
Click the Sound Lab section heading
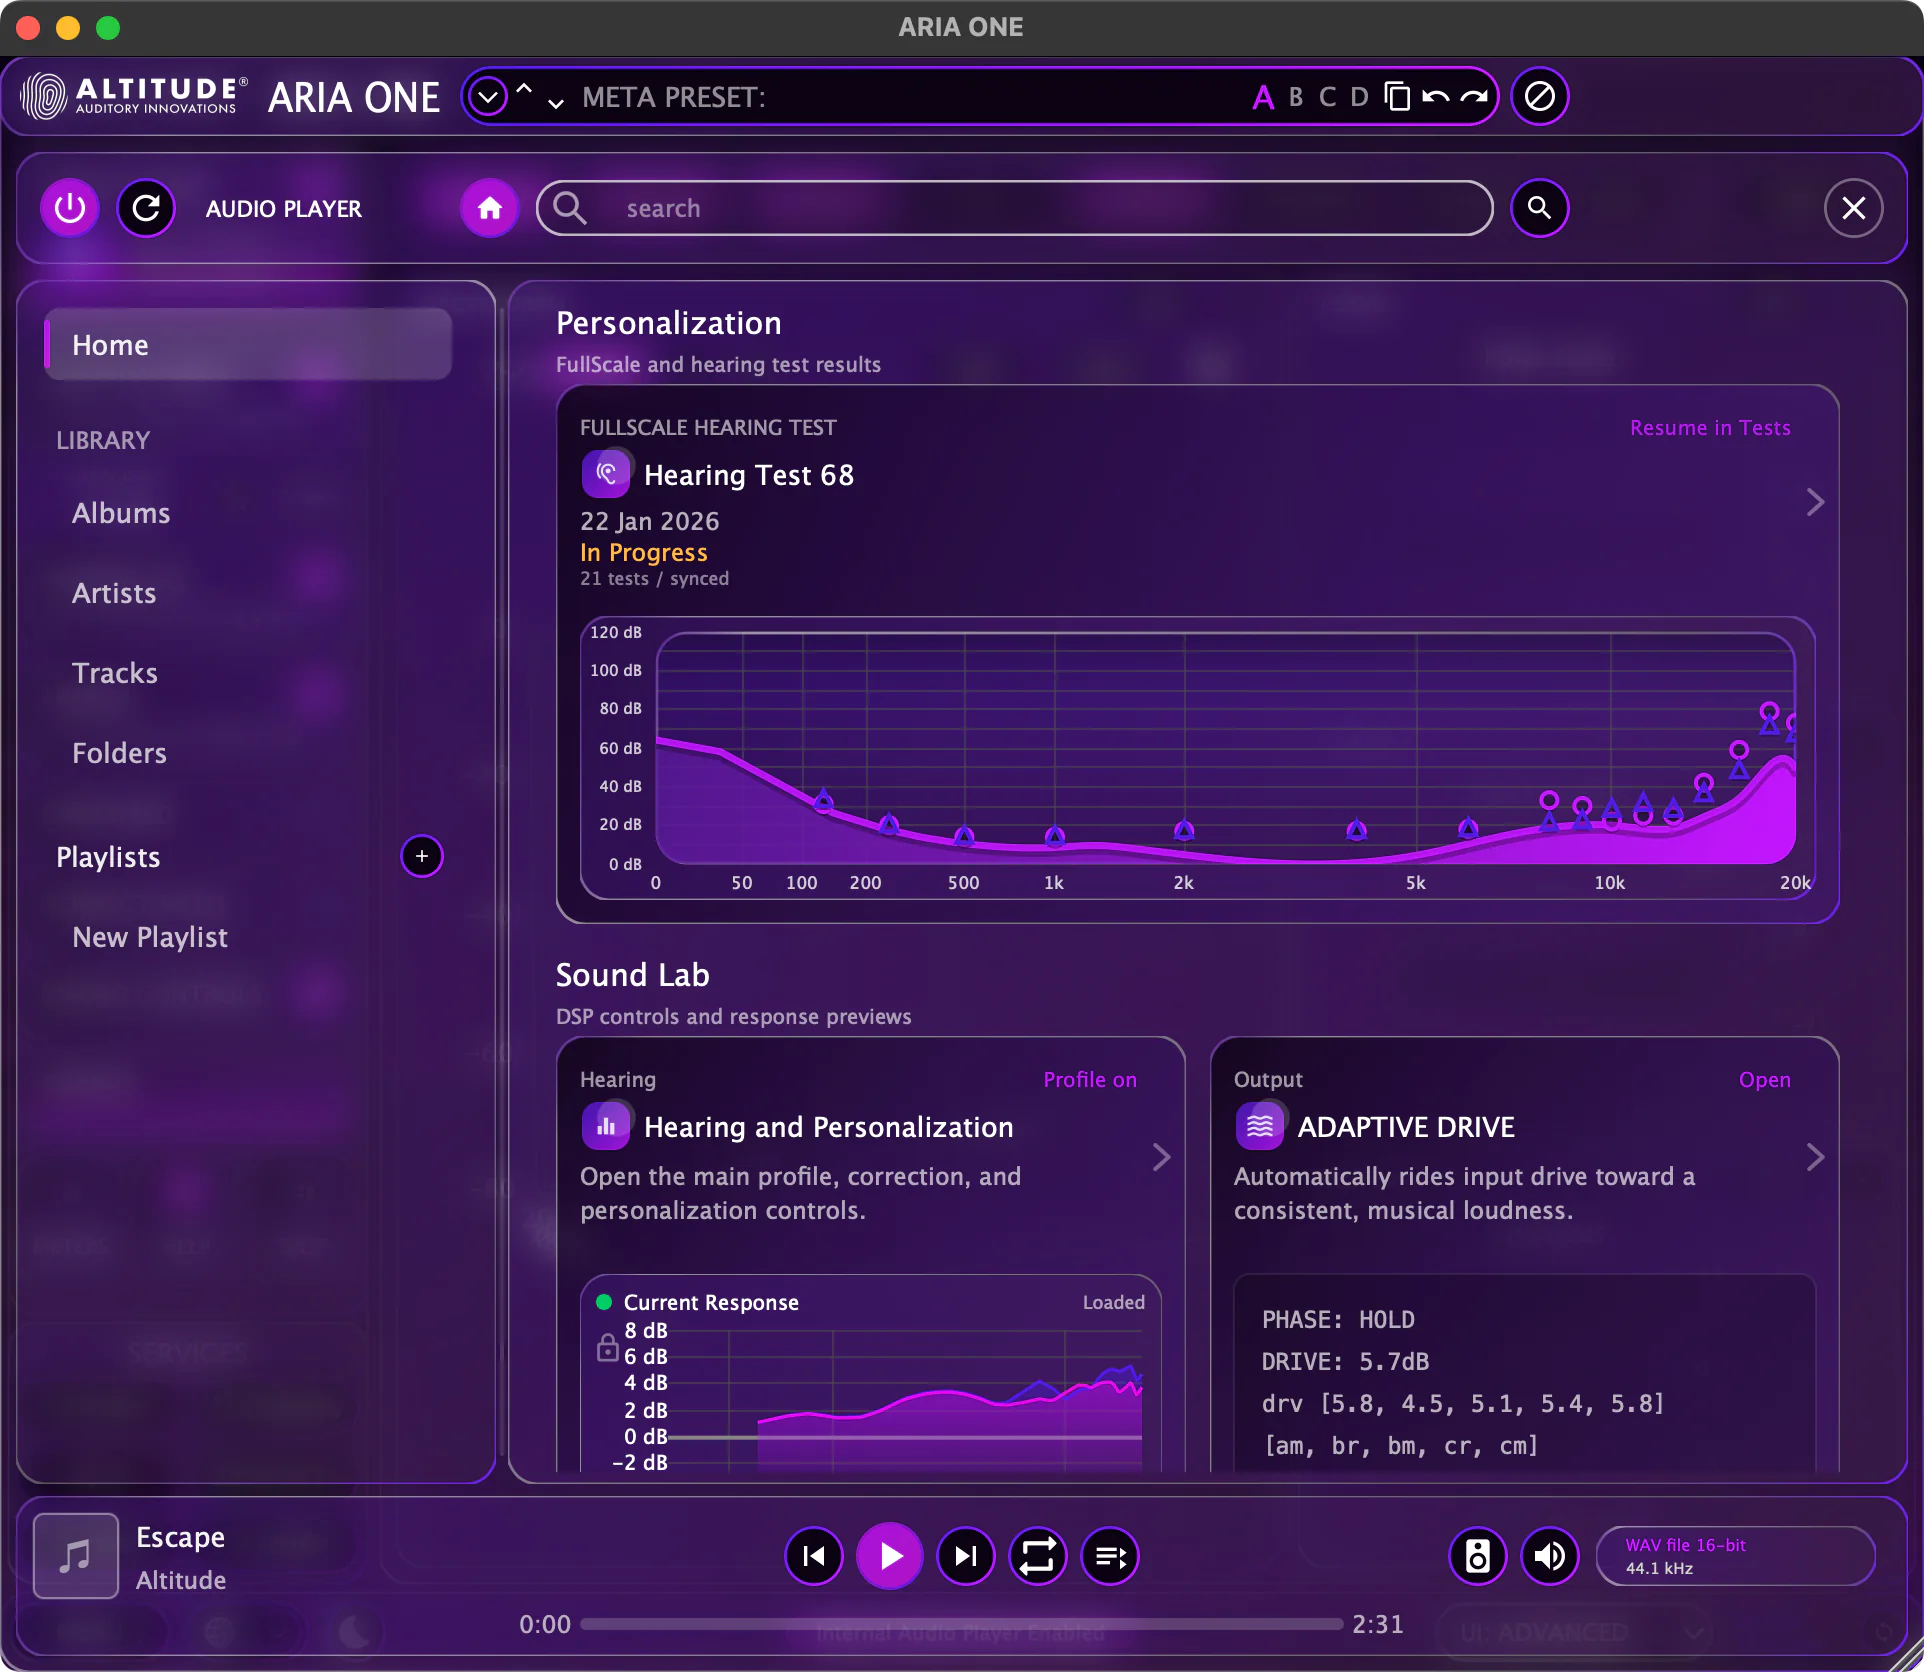coord(633,975)
